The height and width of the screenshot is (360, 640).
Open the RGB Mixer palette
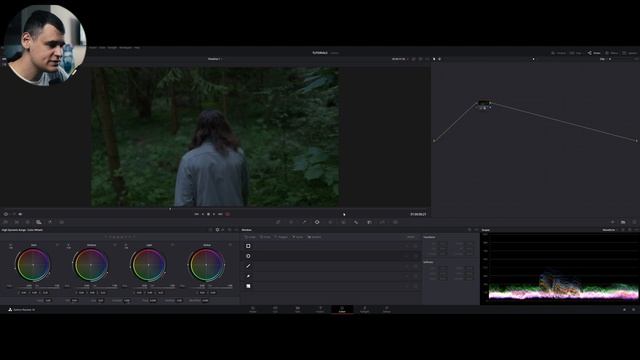coord(50,222)
